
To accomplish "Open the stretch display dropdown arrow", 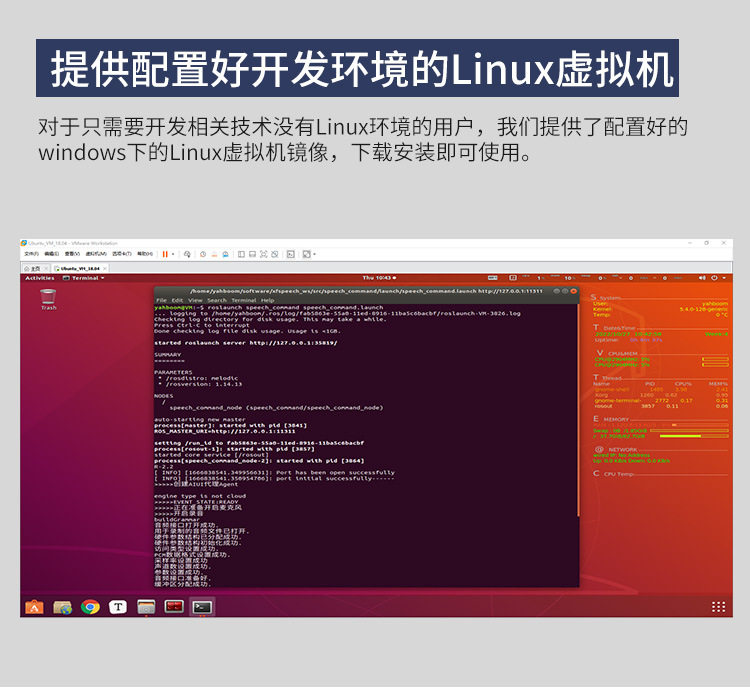I will pyautogui.click(x=314, y=254).
